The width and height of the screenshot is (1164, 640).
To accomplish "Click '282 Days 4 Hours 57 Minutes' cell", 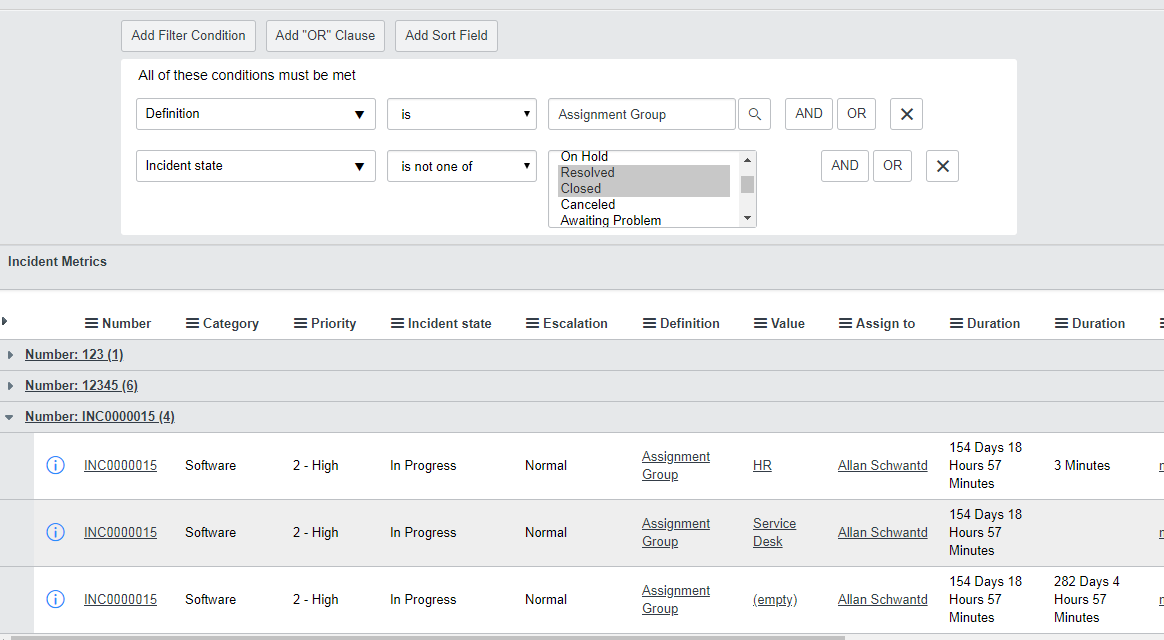I will (1087, 599).
